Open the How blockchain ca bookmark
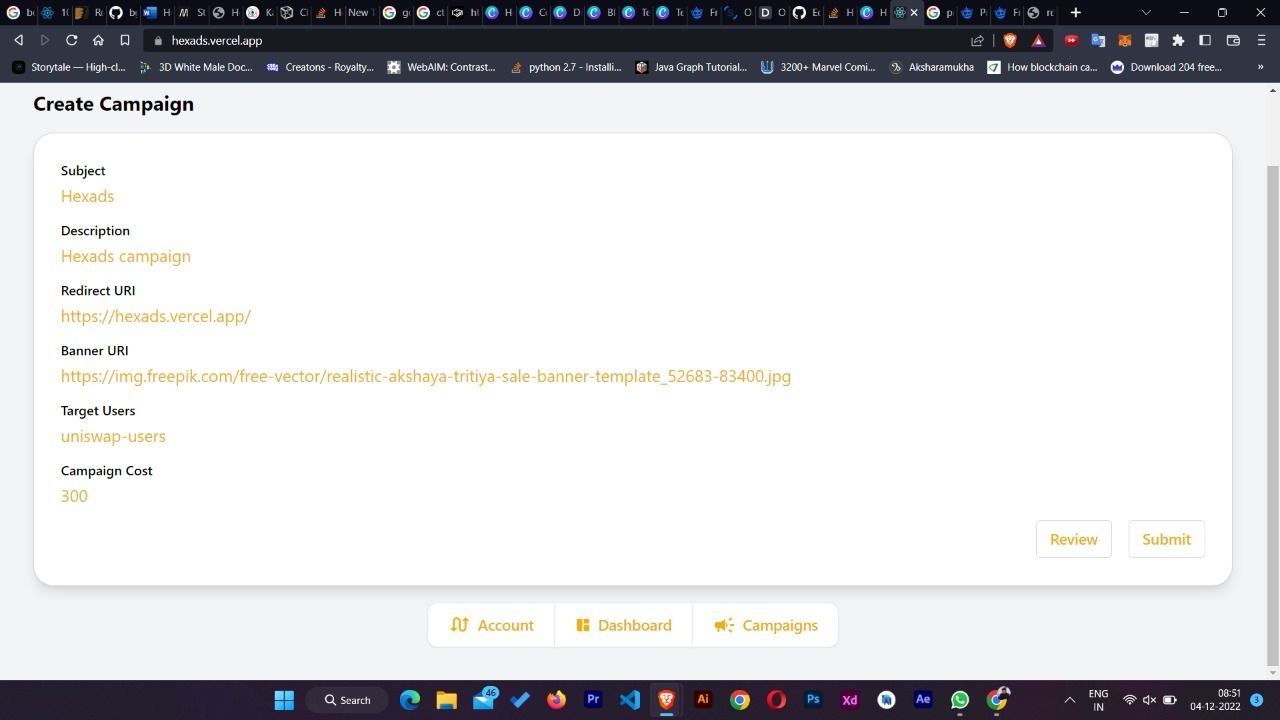 [1043, 67]
